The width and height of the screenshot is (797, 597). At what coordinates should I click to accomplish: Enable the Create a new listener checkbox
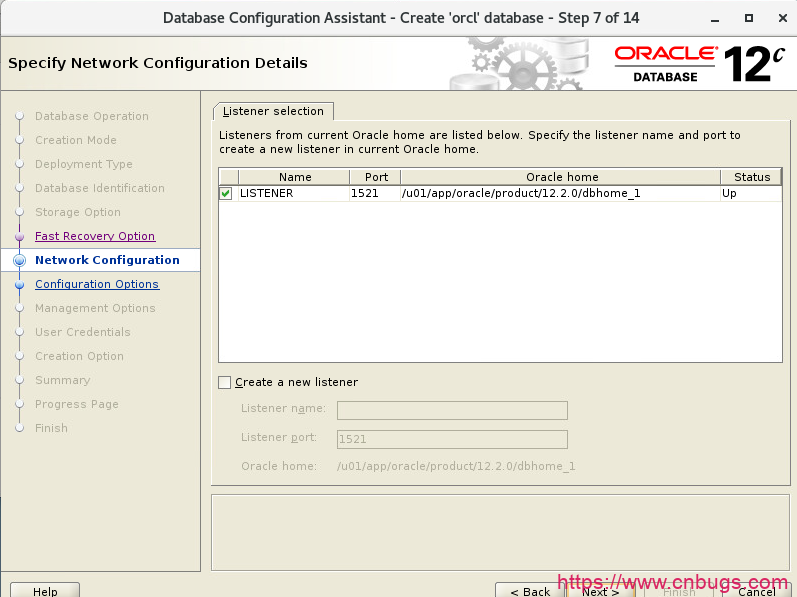225,382
